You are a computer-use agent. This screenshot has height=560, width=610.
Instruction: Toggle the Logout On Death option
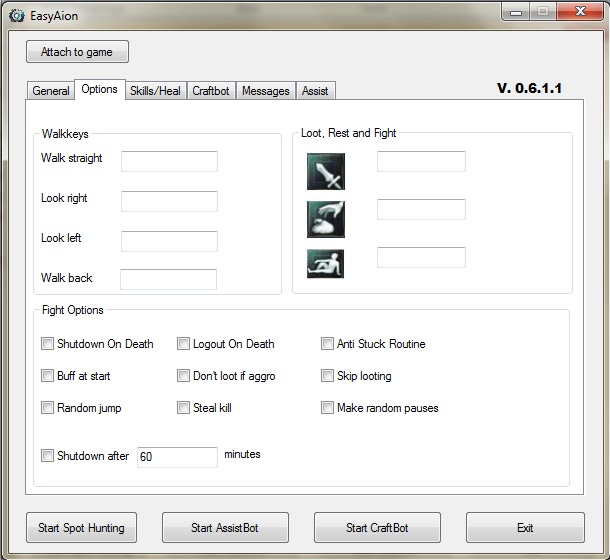point(184,344)
